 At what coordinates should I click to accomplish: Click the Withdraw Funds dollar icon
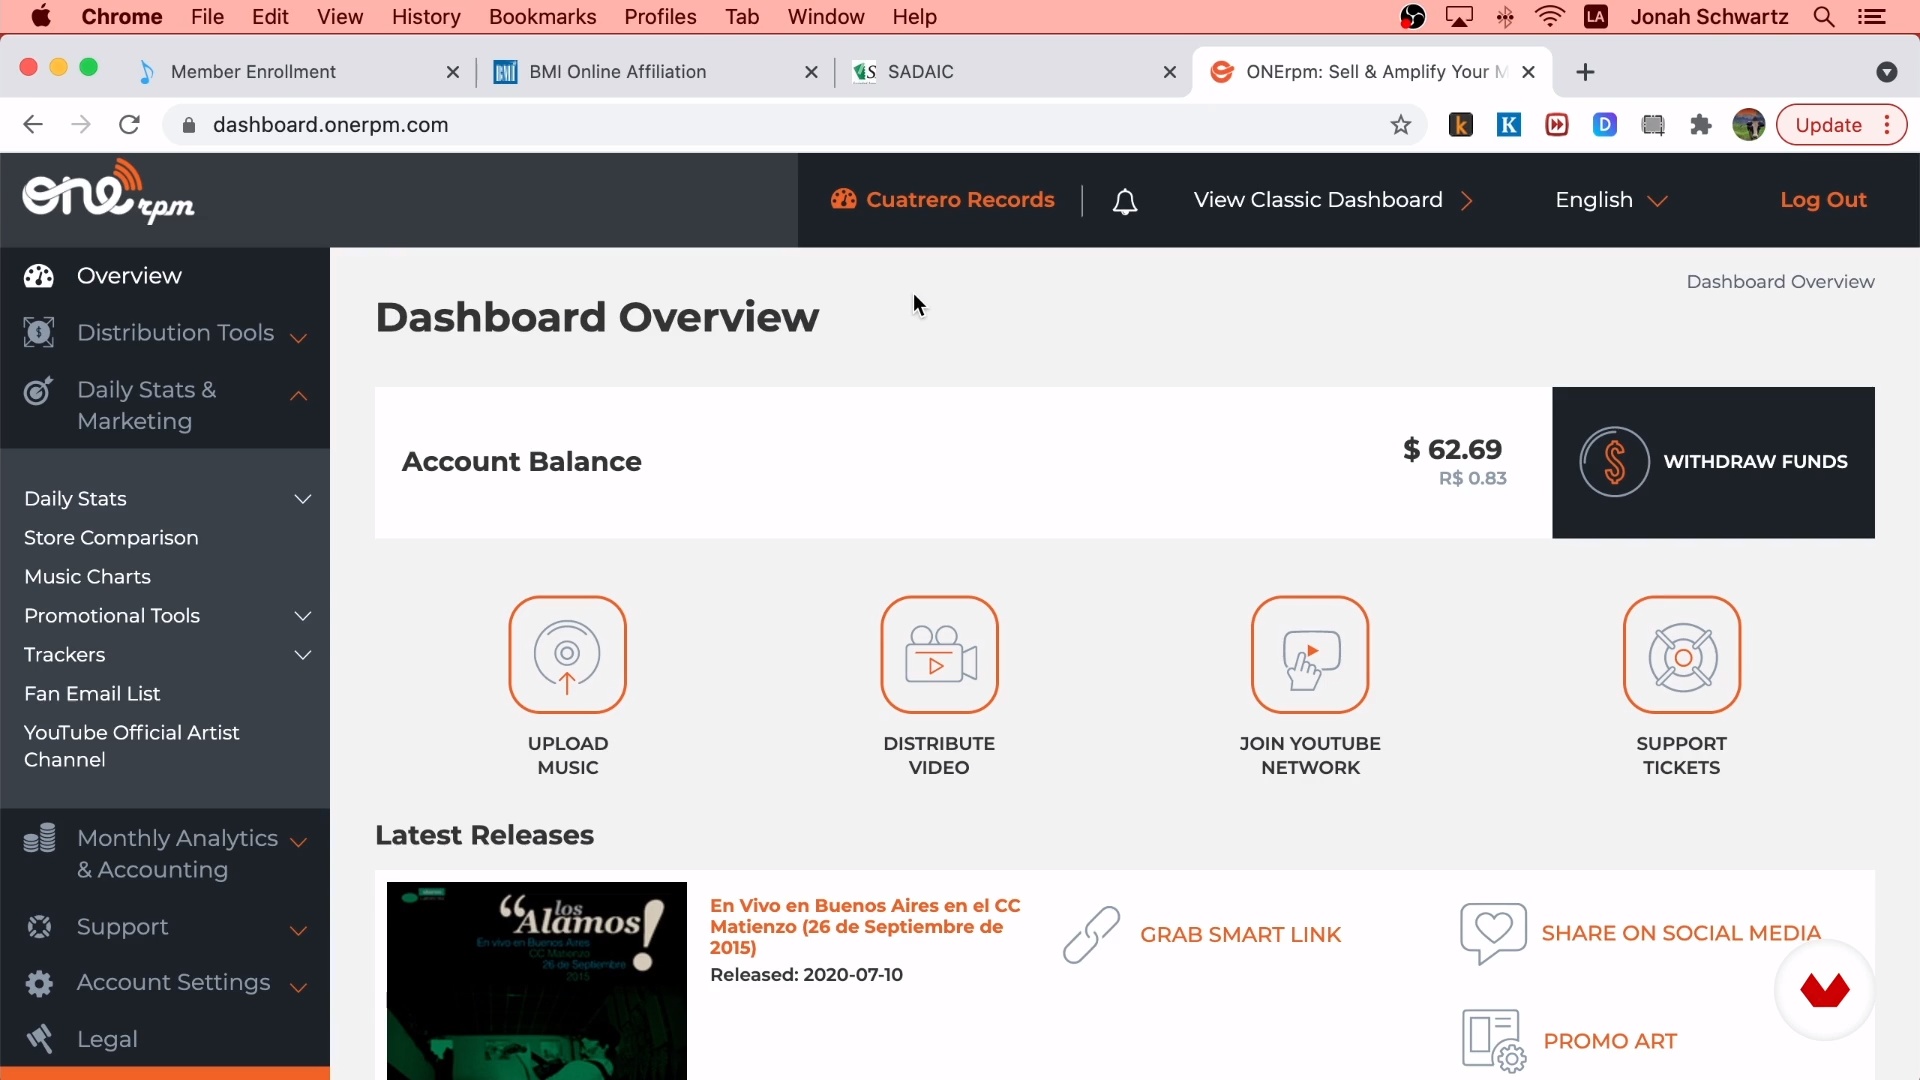point(1614,462)
